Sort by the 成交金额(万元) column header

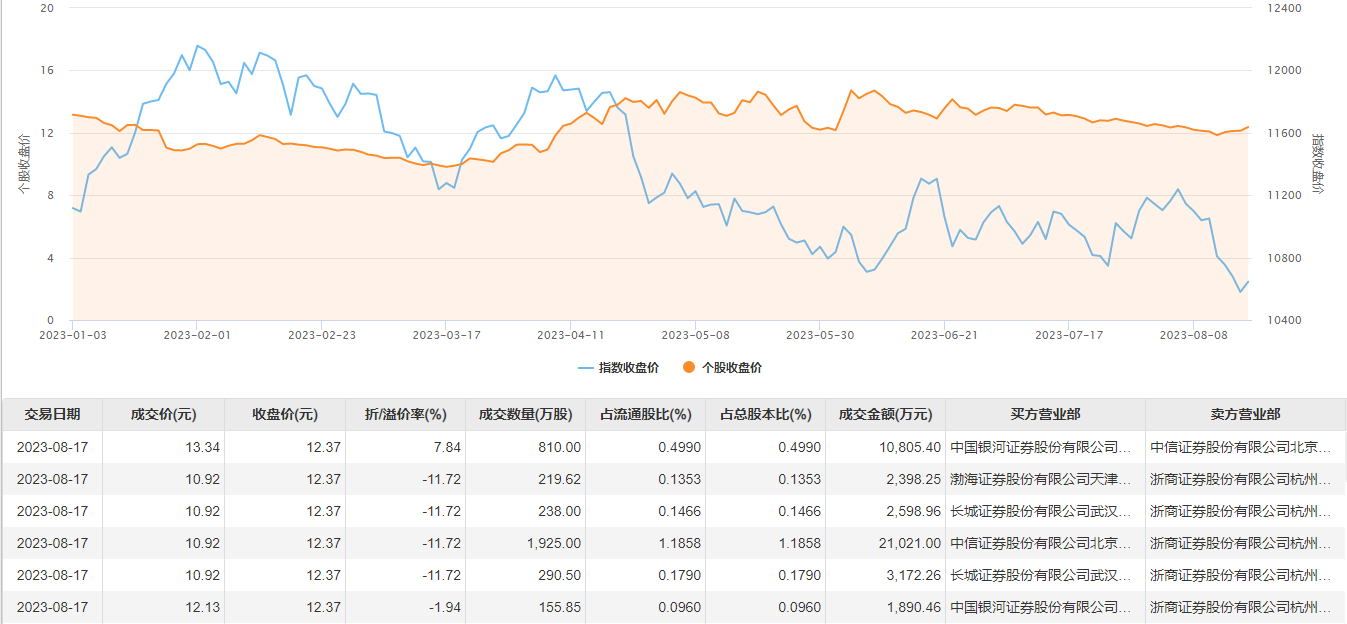tap(885, 415)
